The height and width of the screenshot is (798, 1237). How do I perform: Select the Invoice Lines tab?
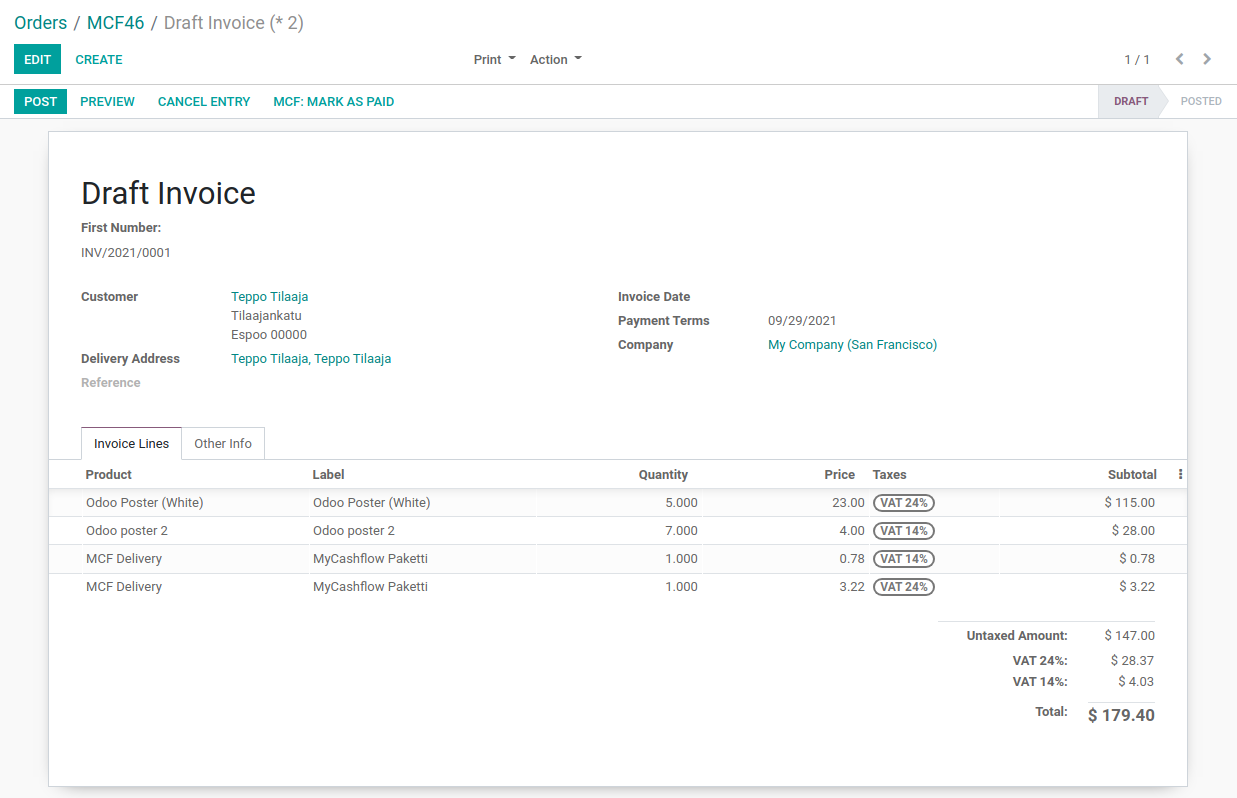click(x=132, y=444)
